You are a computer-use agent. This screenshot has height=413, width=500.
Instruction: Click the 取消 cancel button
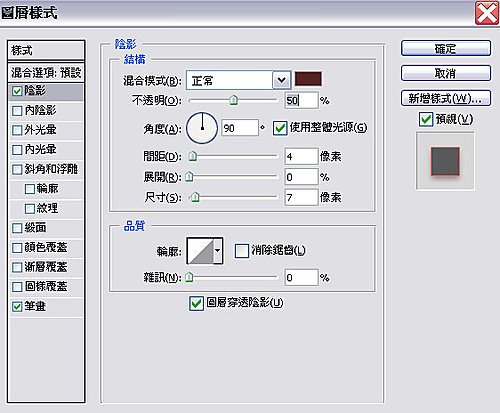tap(446, 73)
